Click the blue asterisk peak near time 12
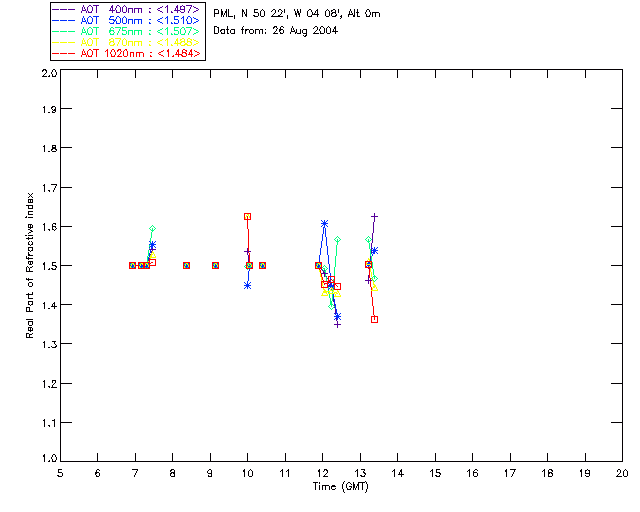 tap(324, 224)
